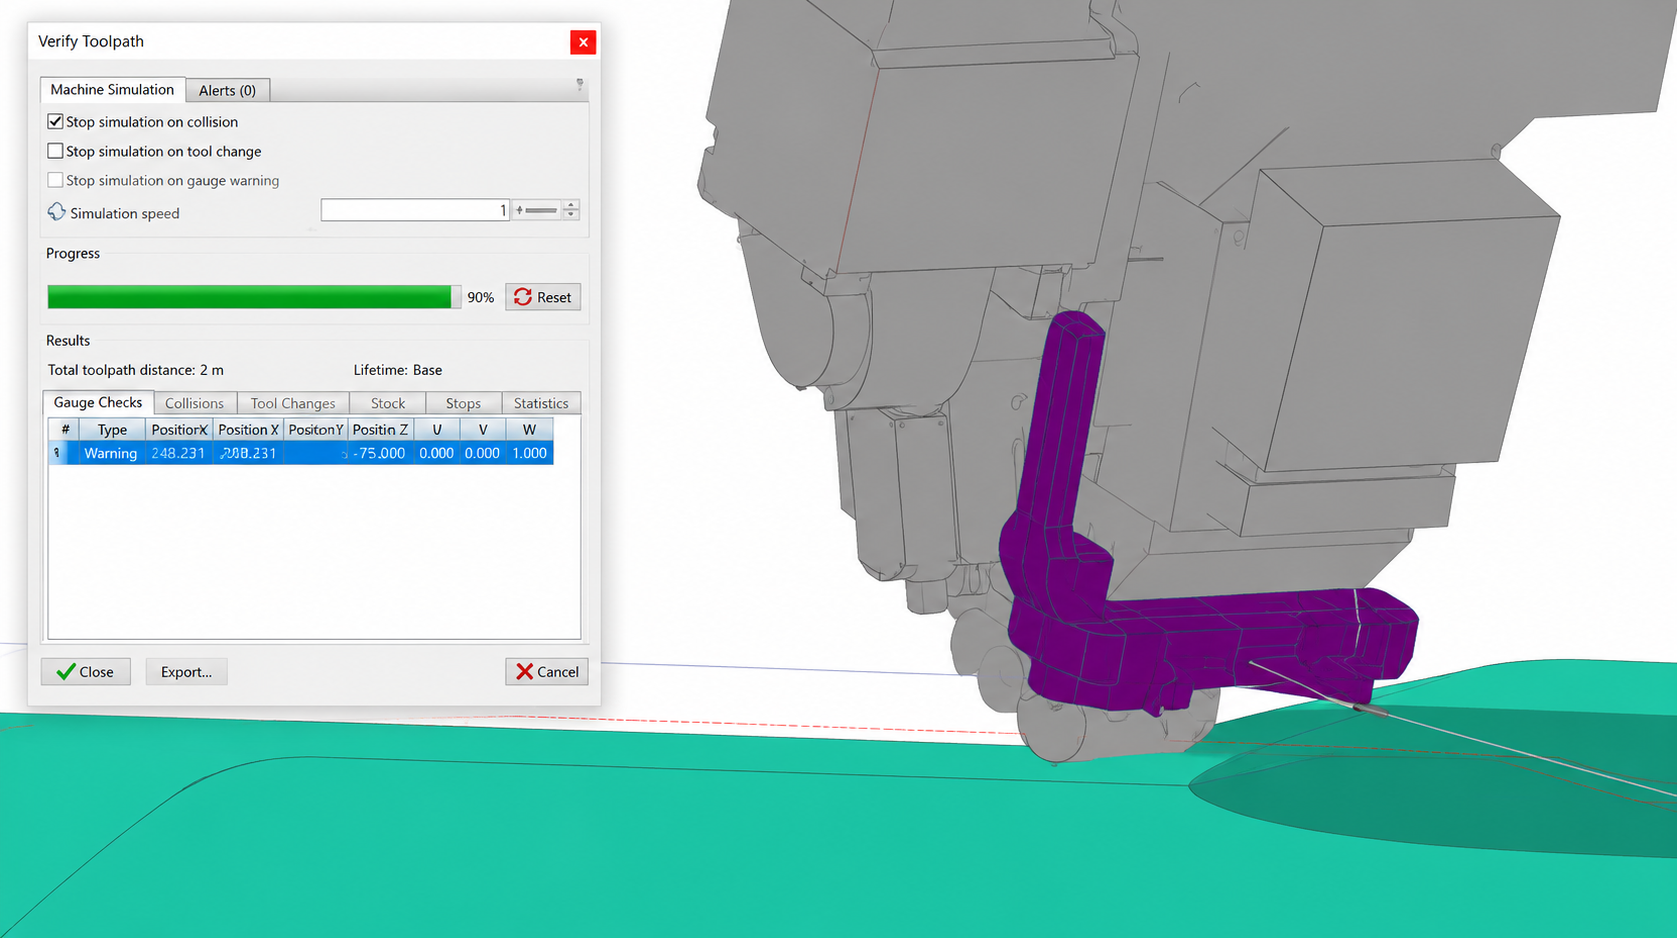The image size is (1677, 938).
Task: Open the Stops results tab
Action: 463,403
